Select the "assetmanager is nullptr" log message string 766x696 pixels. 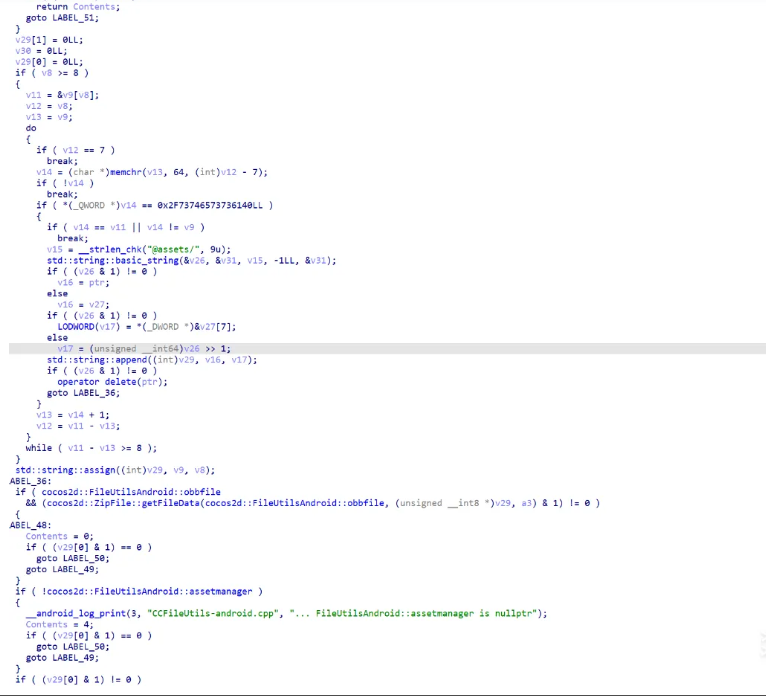click(413, 613)
